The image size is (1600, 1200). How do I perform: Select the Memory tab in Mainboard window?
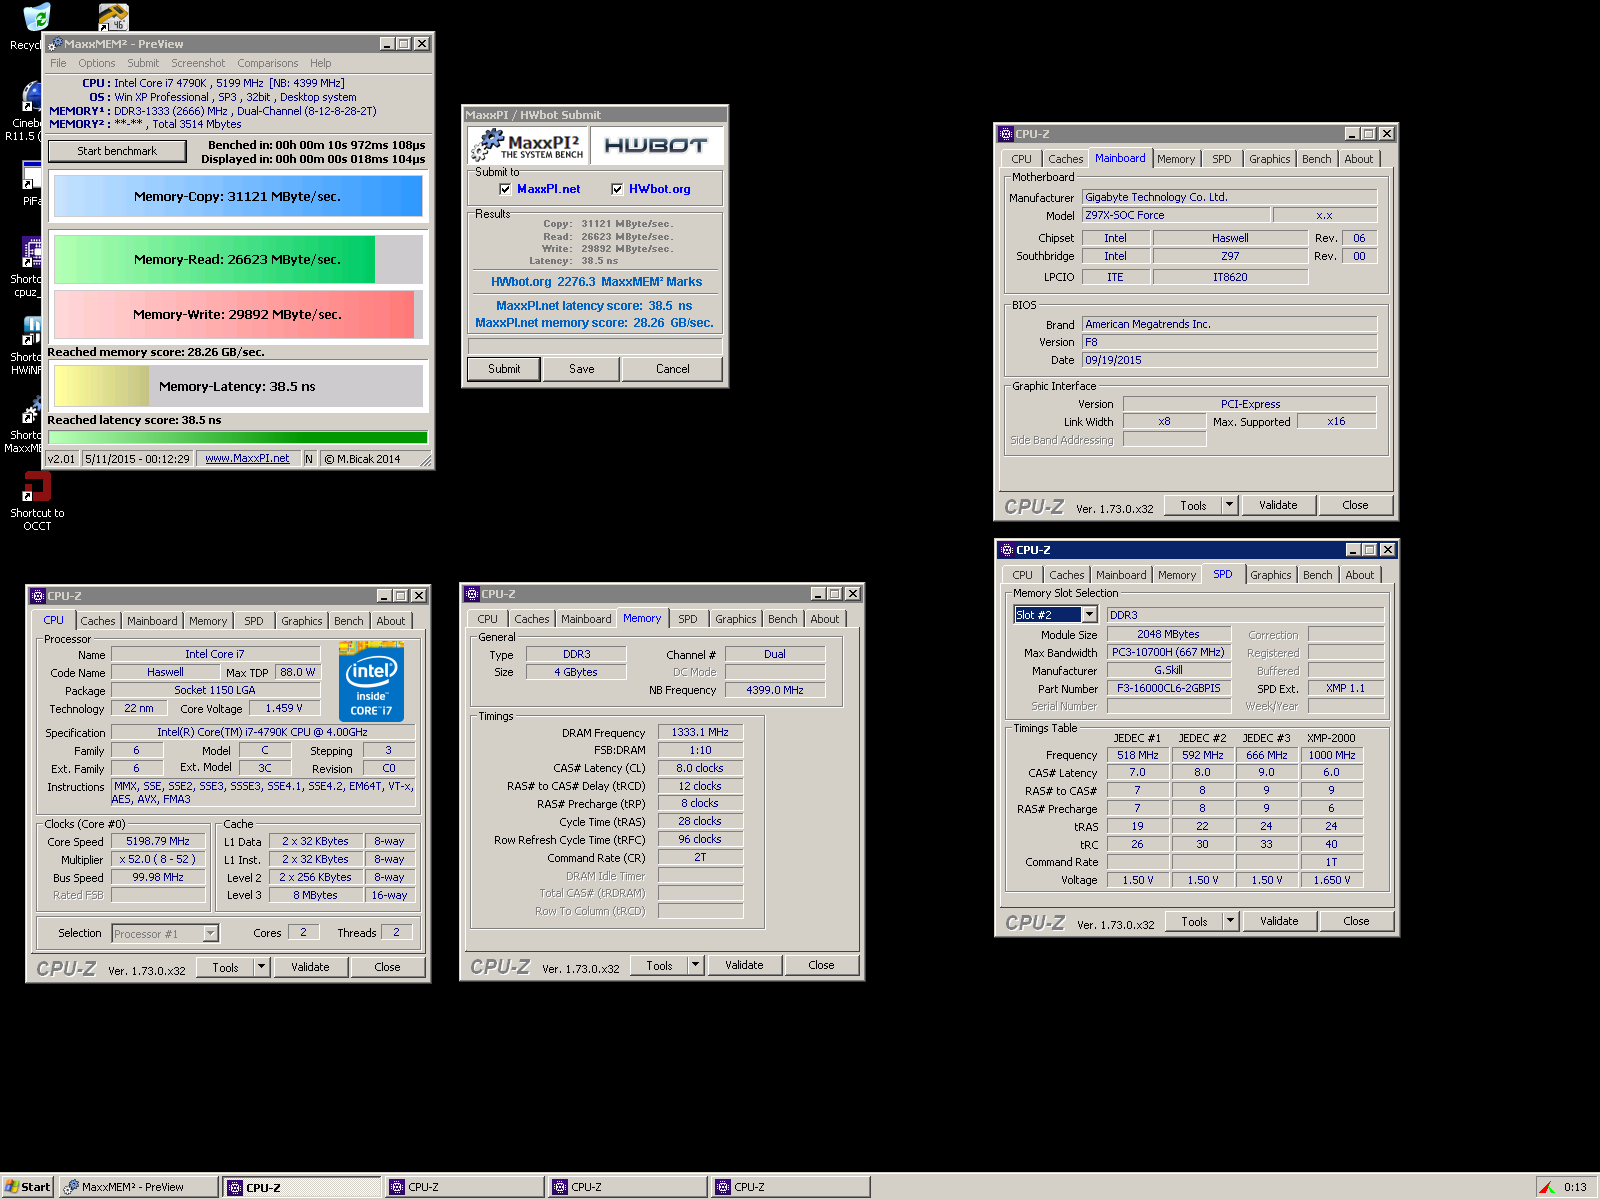[x=1176, y=159]
